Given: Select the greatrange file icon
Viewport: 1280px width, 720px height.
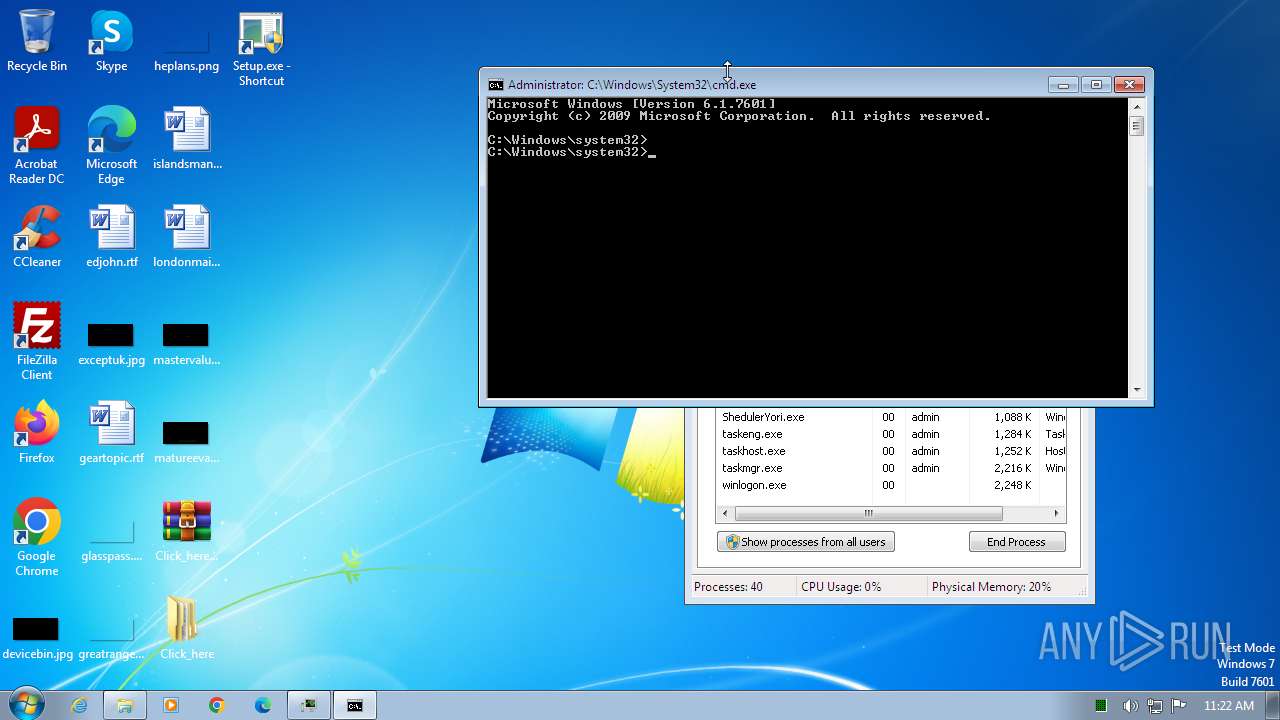Looking at the screenshot, I should [111, 639].
